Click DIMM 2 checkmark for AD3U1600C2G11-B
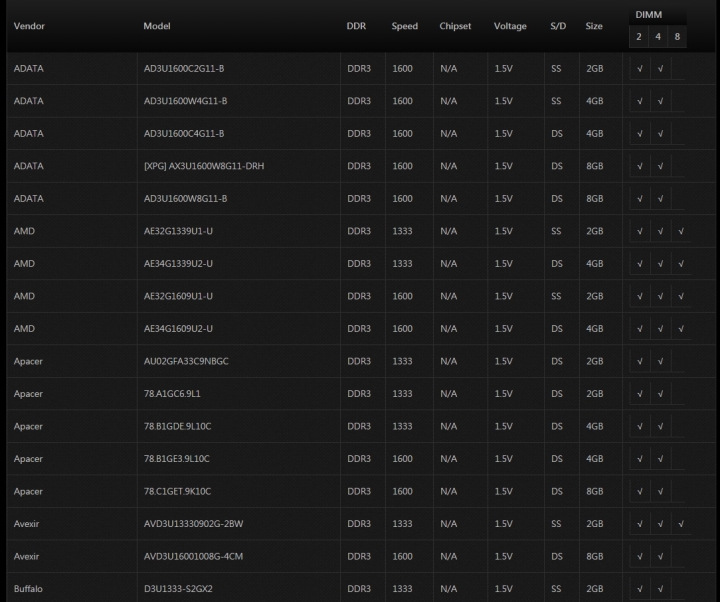The height and width of the screenshot is (602, 720). tap(640, 69)
